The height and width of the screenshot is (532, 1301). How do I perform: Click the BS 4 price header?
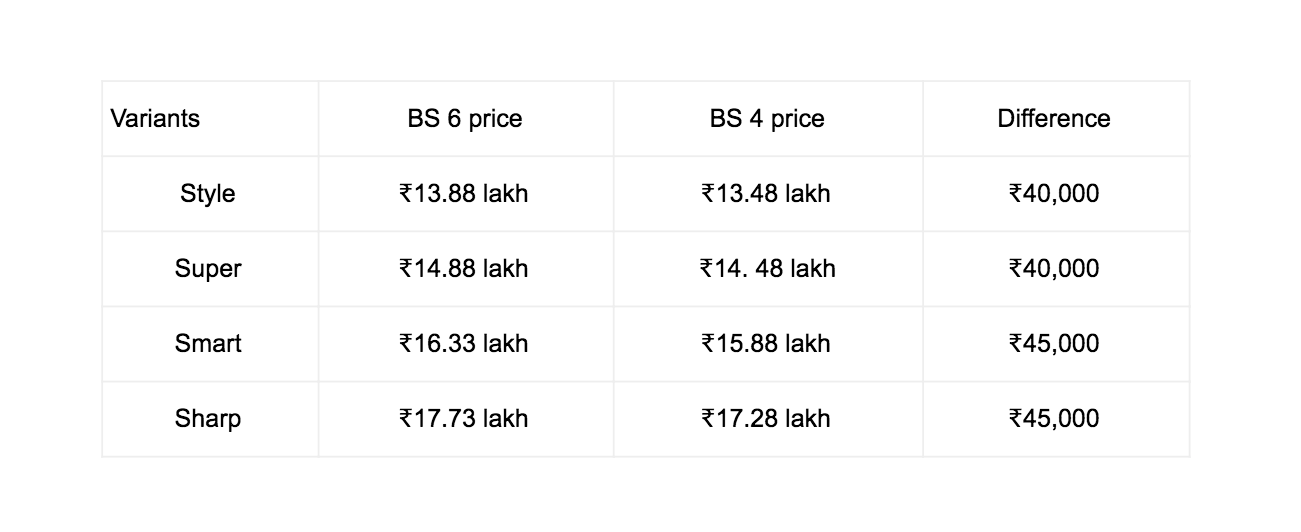click(x=767, y=119)
